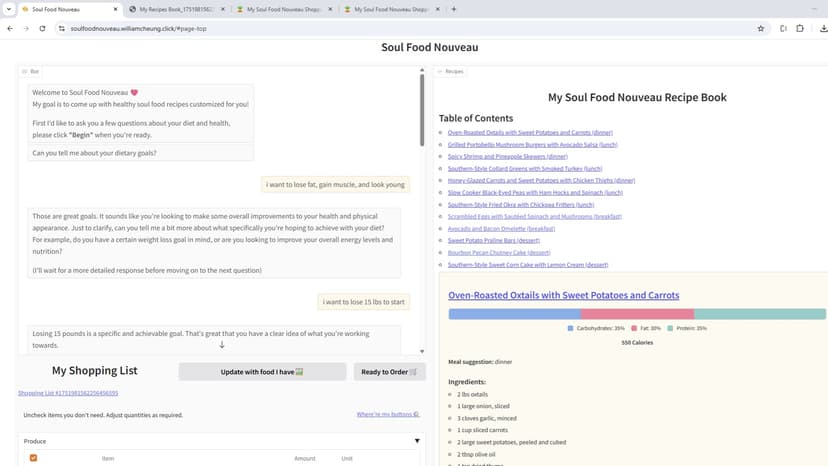Click Update with food I have button
The image size is (828, 466).
(262, 372)
